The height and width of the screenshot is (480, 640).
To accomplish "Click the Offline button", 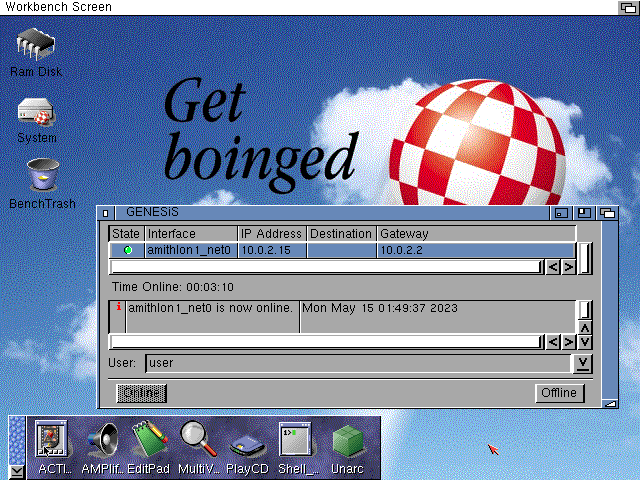I will (559, 393).
